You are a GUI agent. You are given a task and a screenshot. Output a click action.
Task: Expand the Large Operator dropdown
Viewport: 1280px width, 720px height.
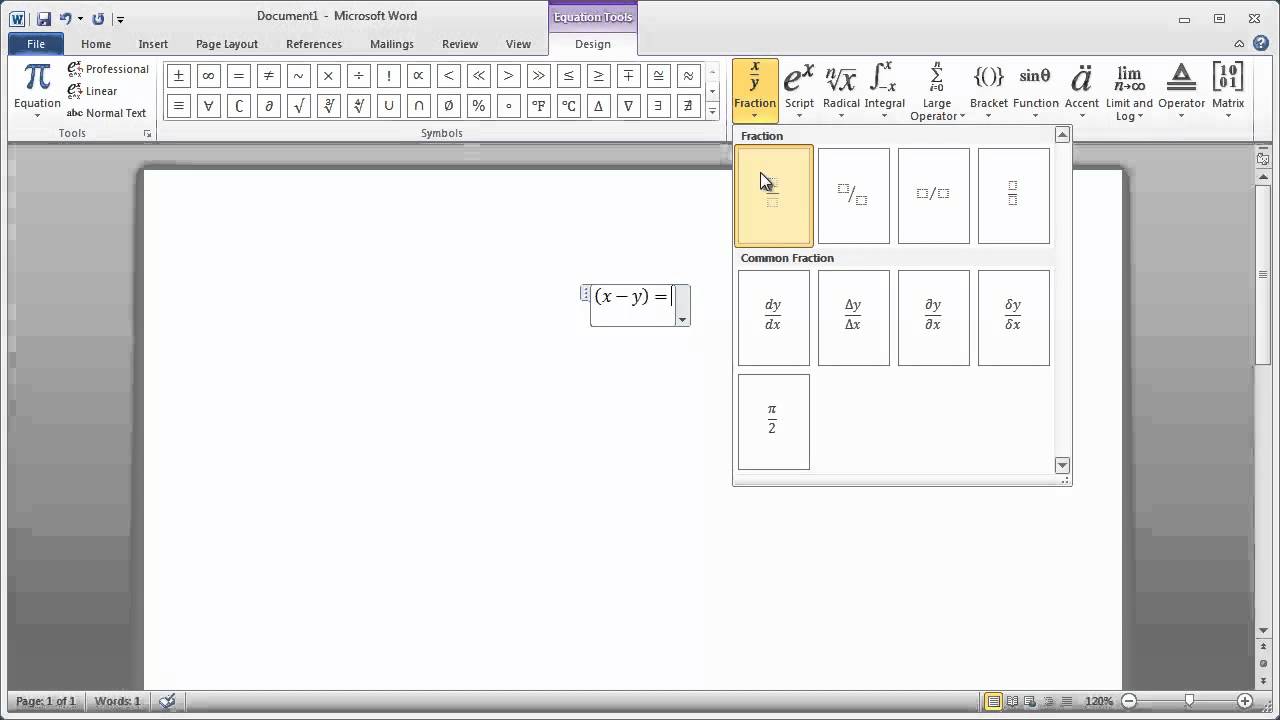click(937, 91)
